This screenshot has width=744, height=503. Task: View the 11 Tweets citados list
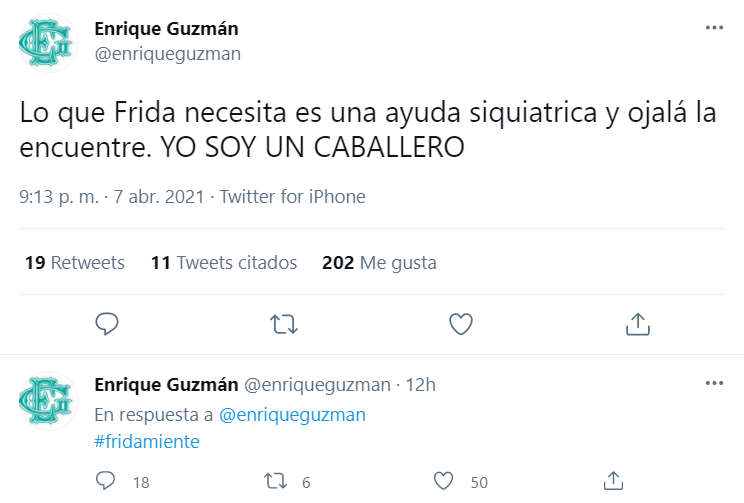point(224,263)
